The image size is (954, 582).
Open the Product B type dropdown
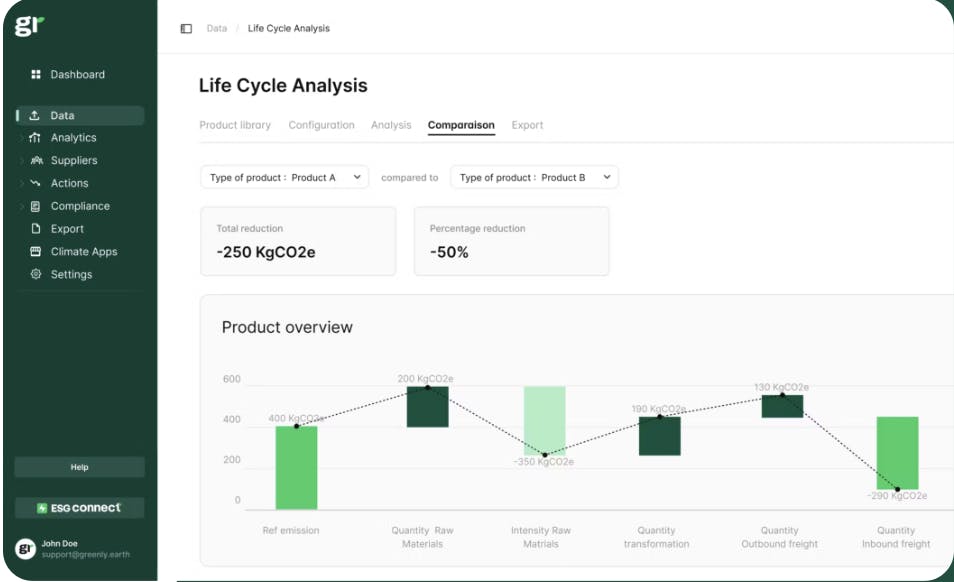pos(535,176)
